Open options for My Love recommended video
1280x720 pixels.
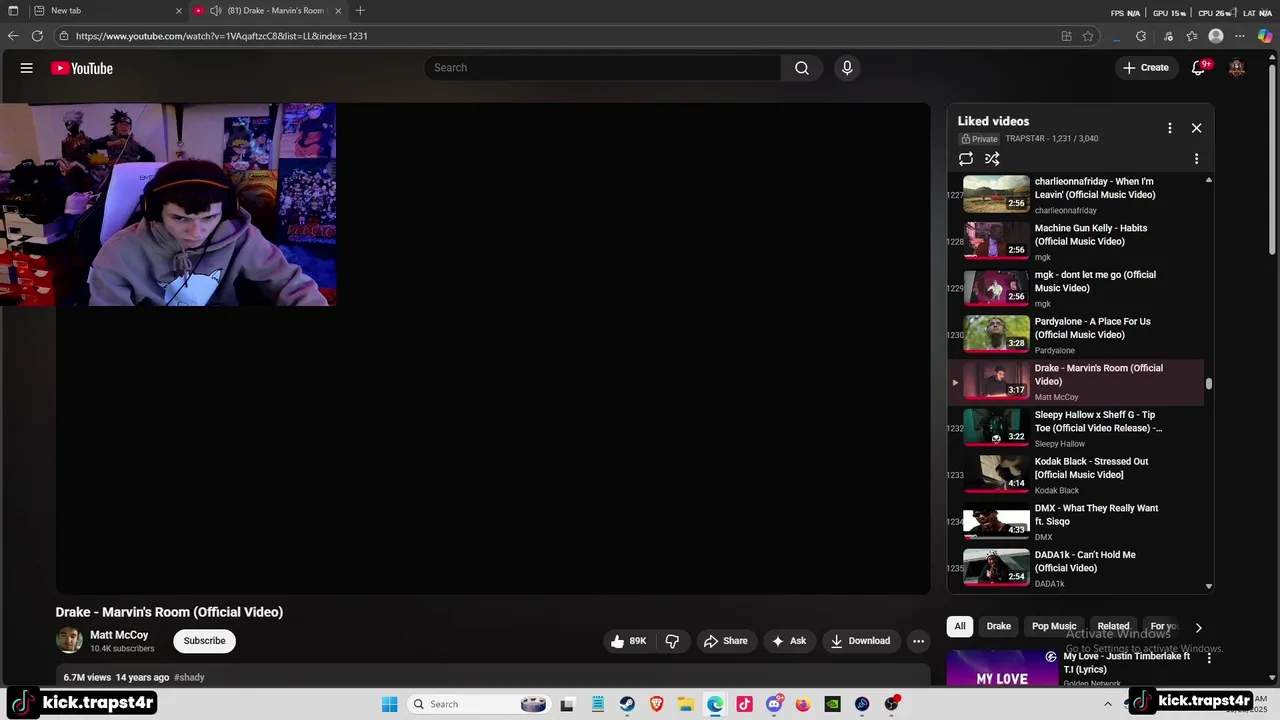1209,658
